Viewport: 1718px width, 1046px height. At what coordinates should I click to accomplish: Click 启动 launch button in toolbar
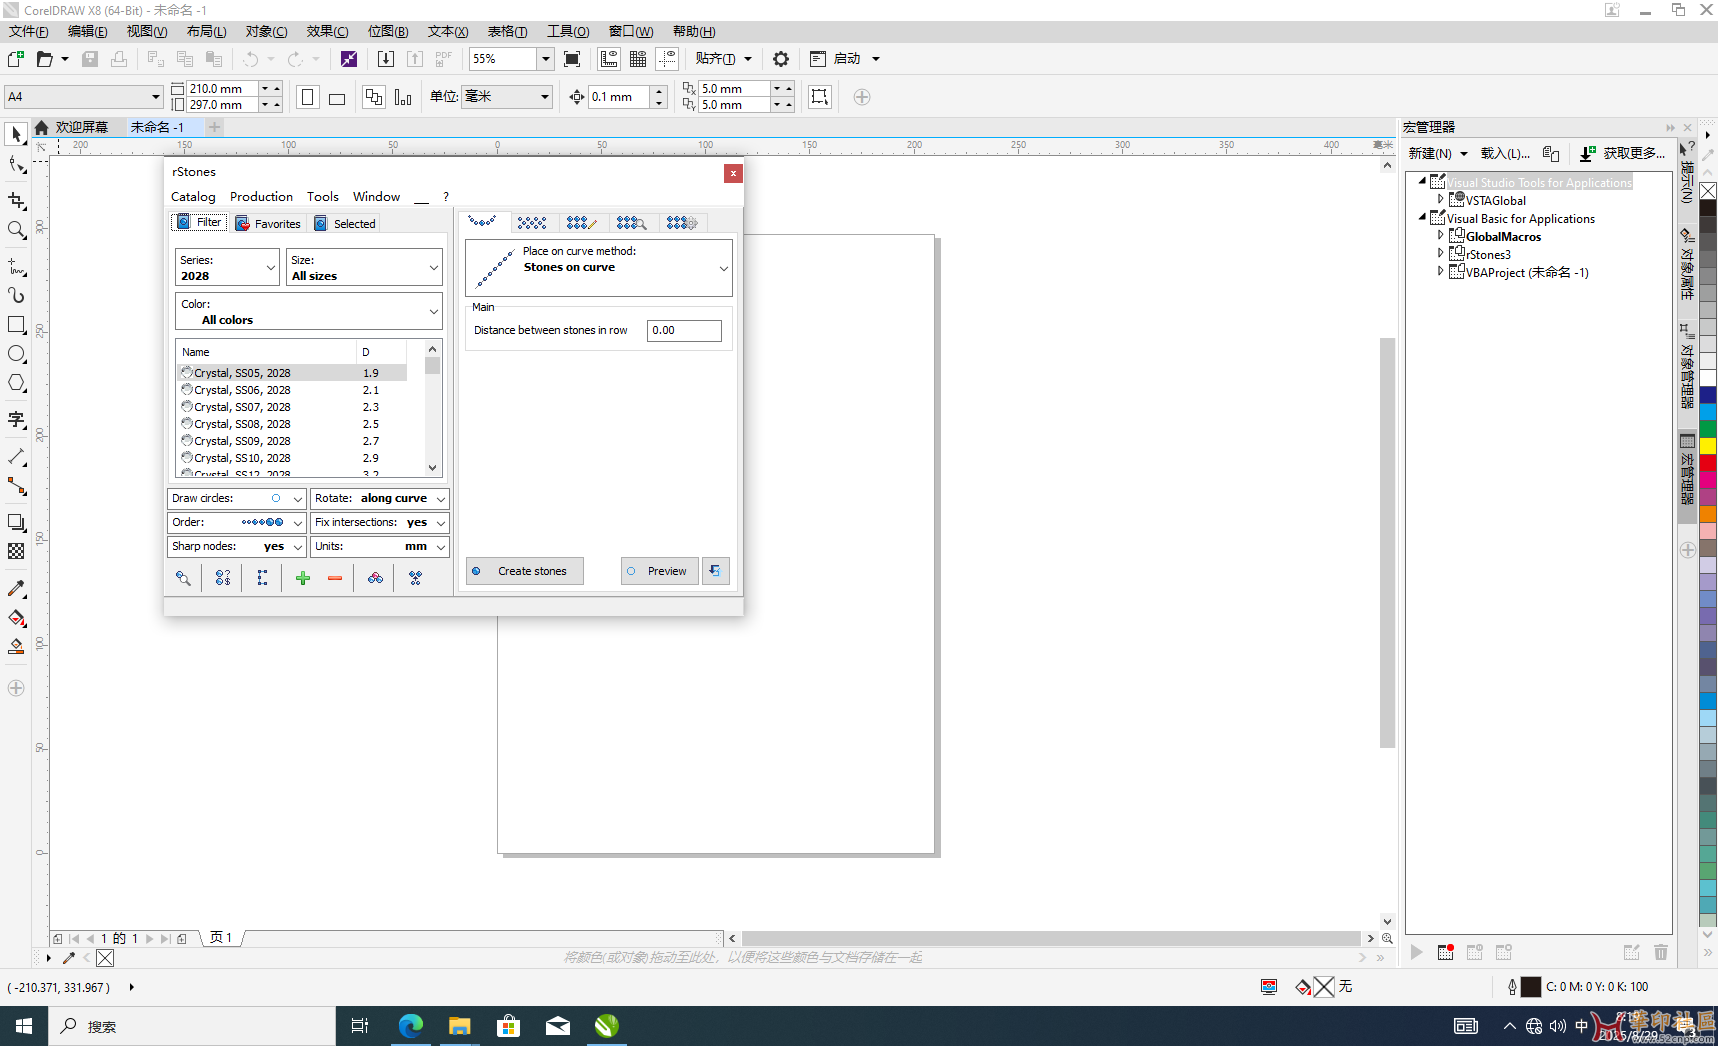[x=845, y=59]
